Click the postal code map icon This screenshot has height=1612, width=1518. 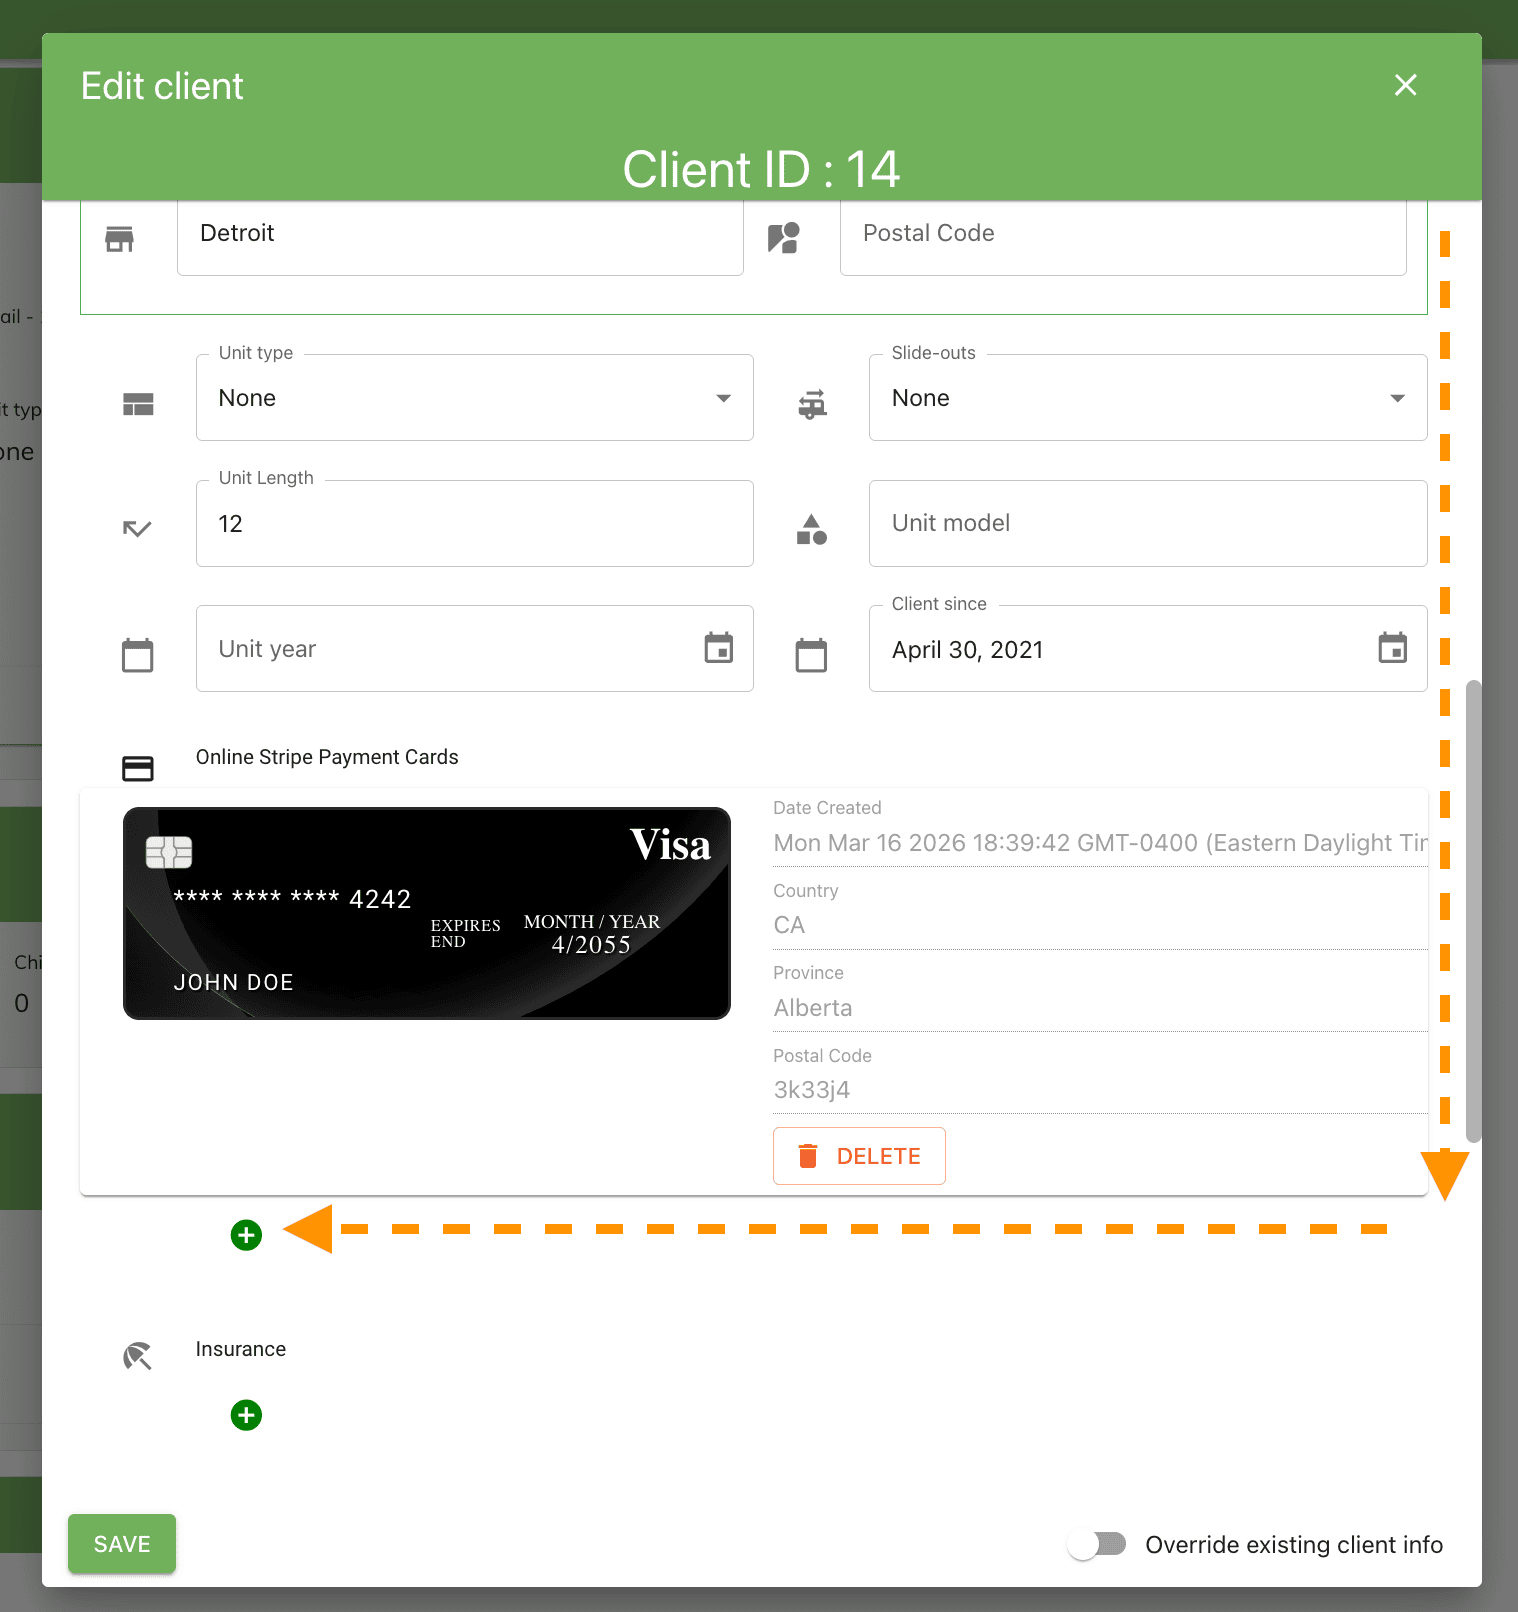click(x=783, y=238)
